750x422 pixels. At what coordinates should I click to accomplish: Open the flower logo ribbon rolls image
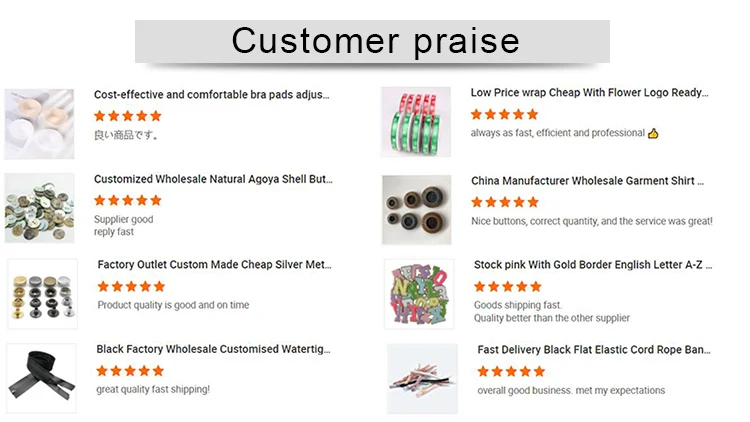click(x=416, y=122)
